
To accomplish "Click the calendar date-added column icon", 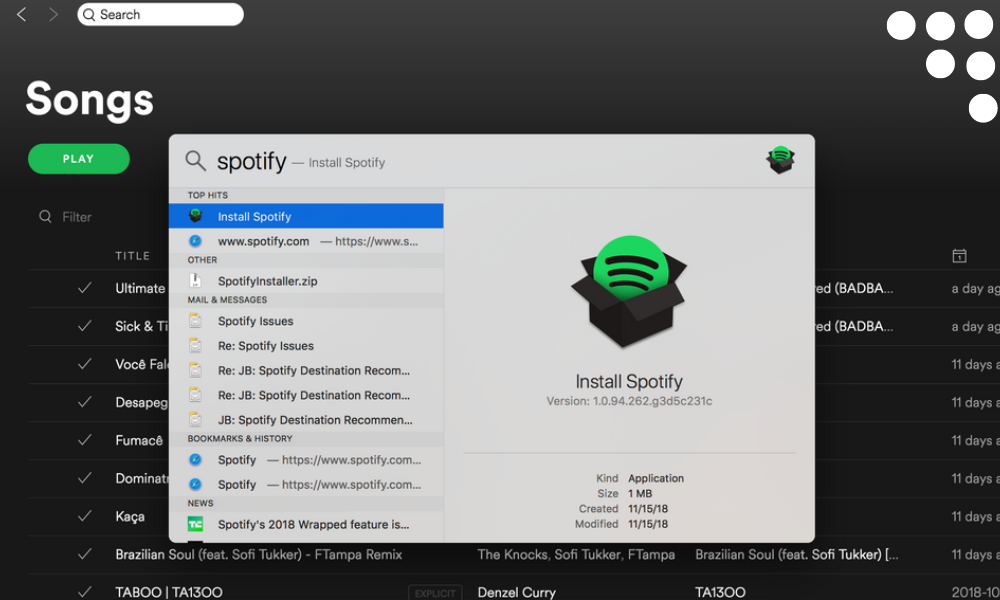I will coord(959,256).
